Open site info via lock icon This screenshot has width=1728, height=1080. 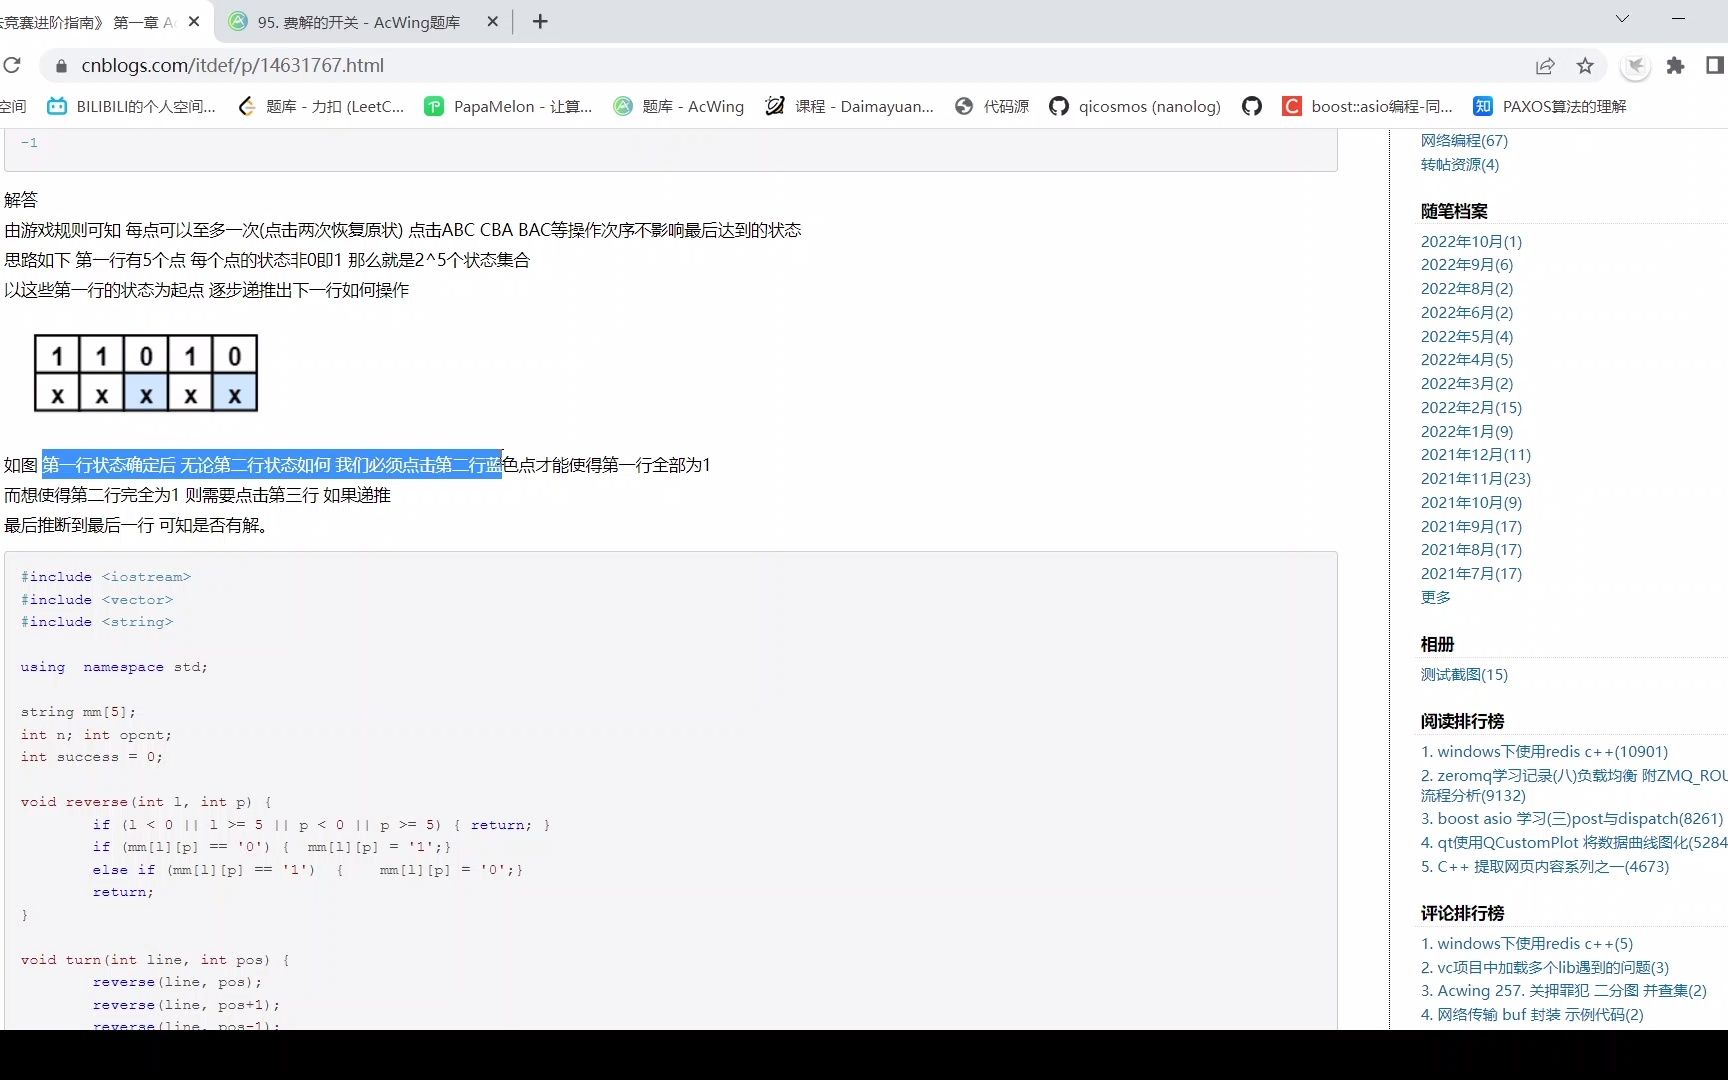60,65
